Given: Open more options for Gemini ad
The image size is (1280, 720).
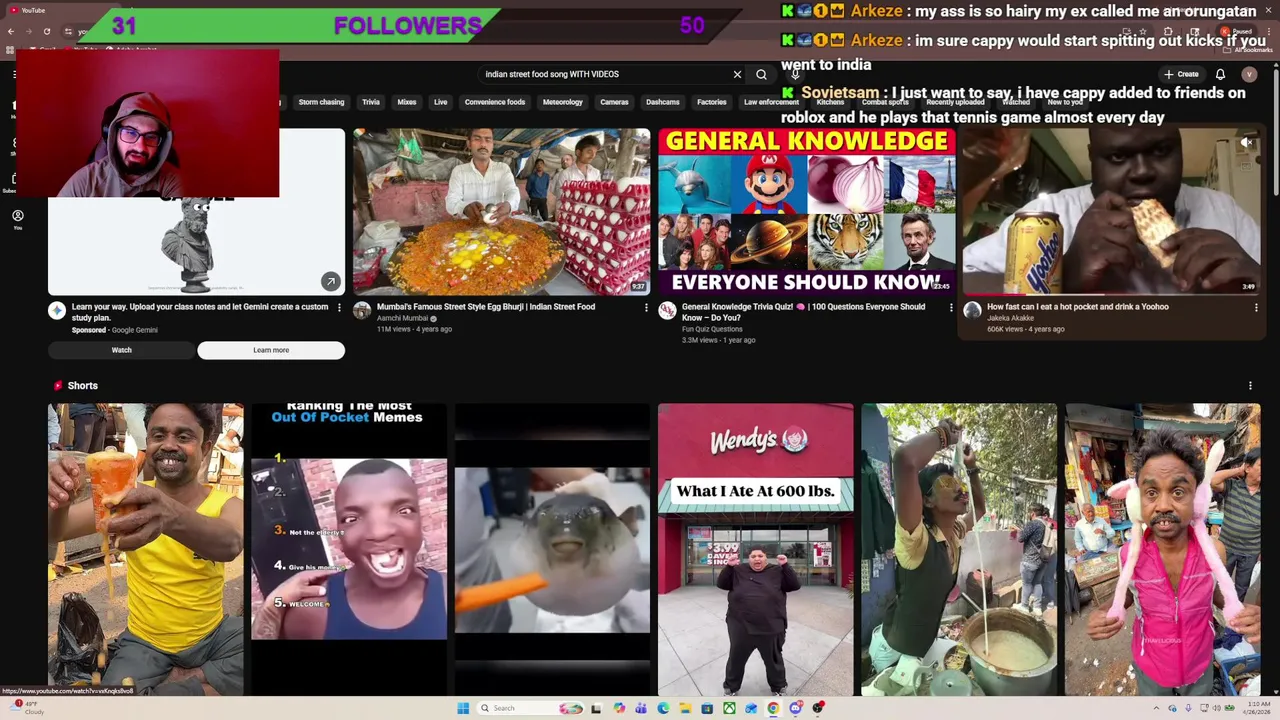Looking at the screenshot, I should click(339, 307).
